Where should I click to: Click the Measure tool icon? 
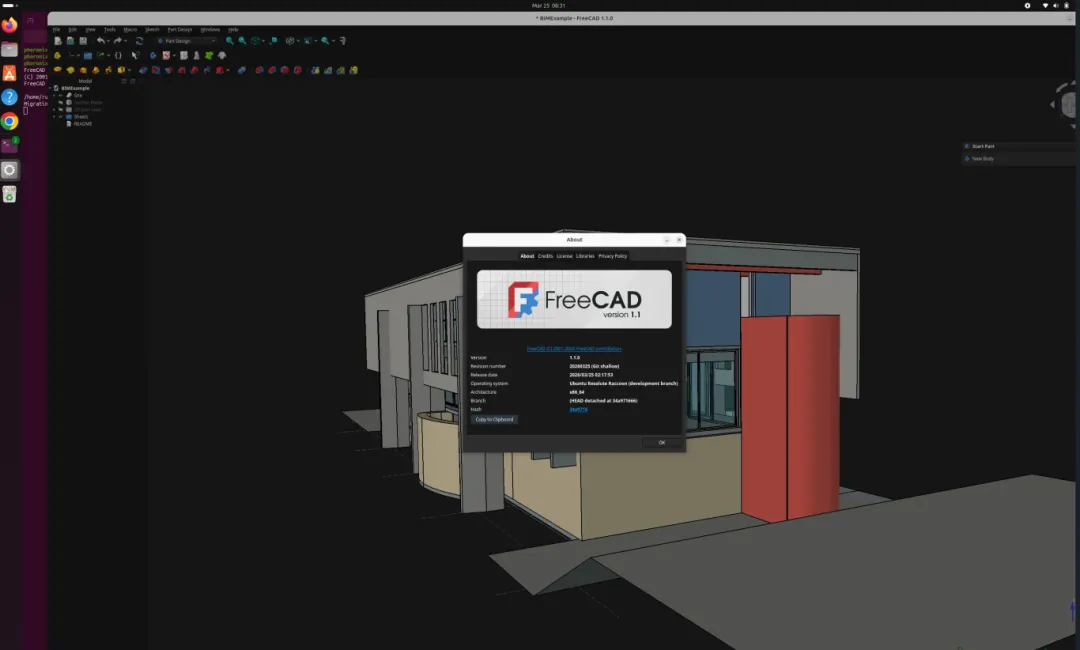pyautogui.click(x=343, y=41)
